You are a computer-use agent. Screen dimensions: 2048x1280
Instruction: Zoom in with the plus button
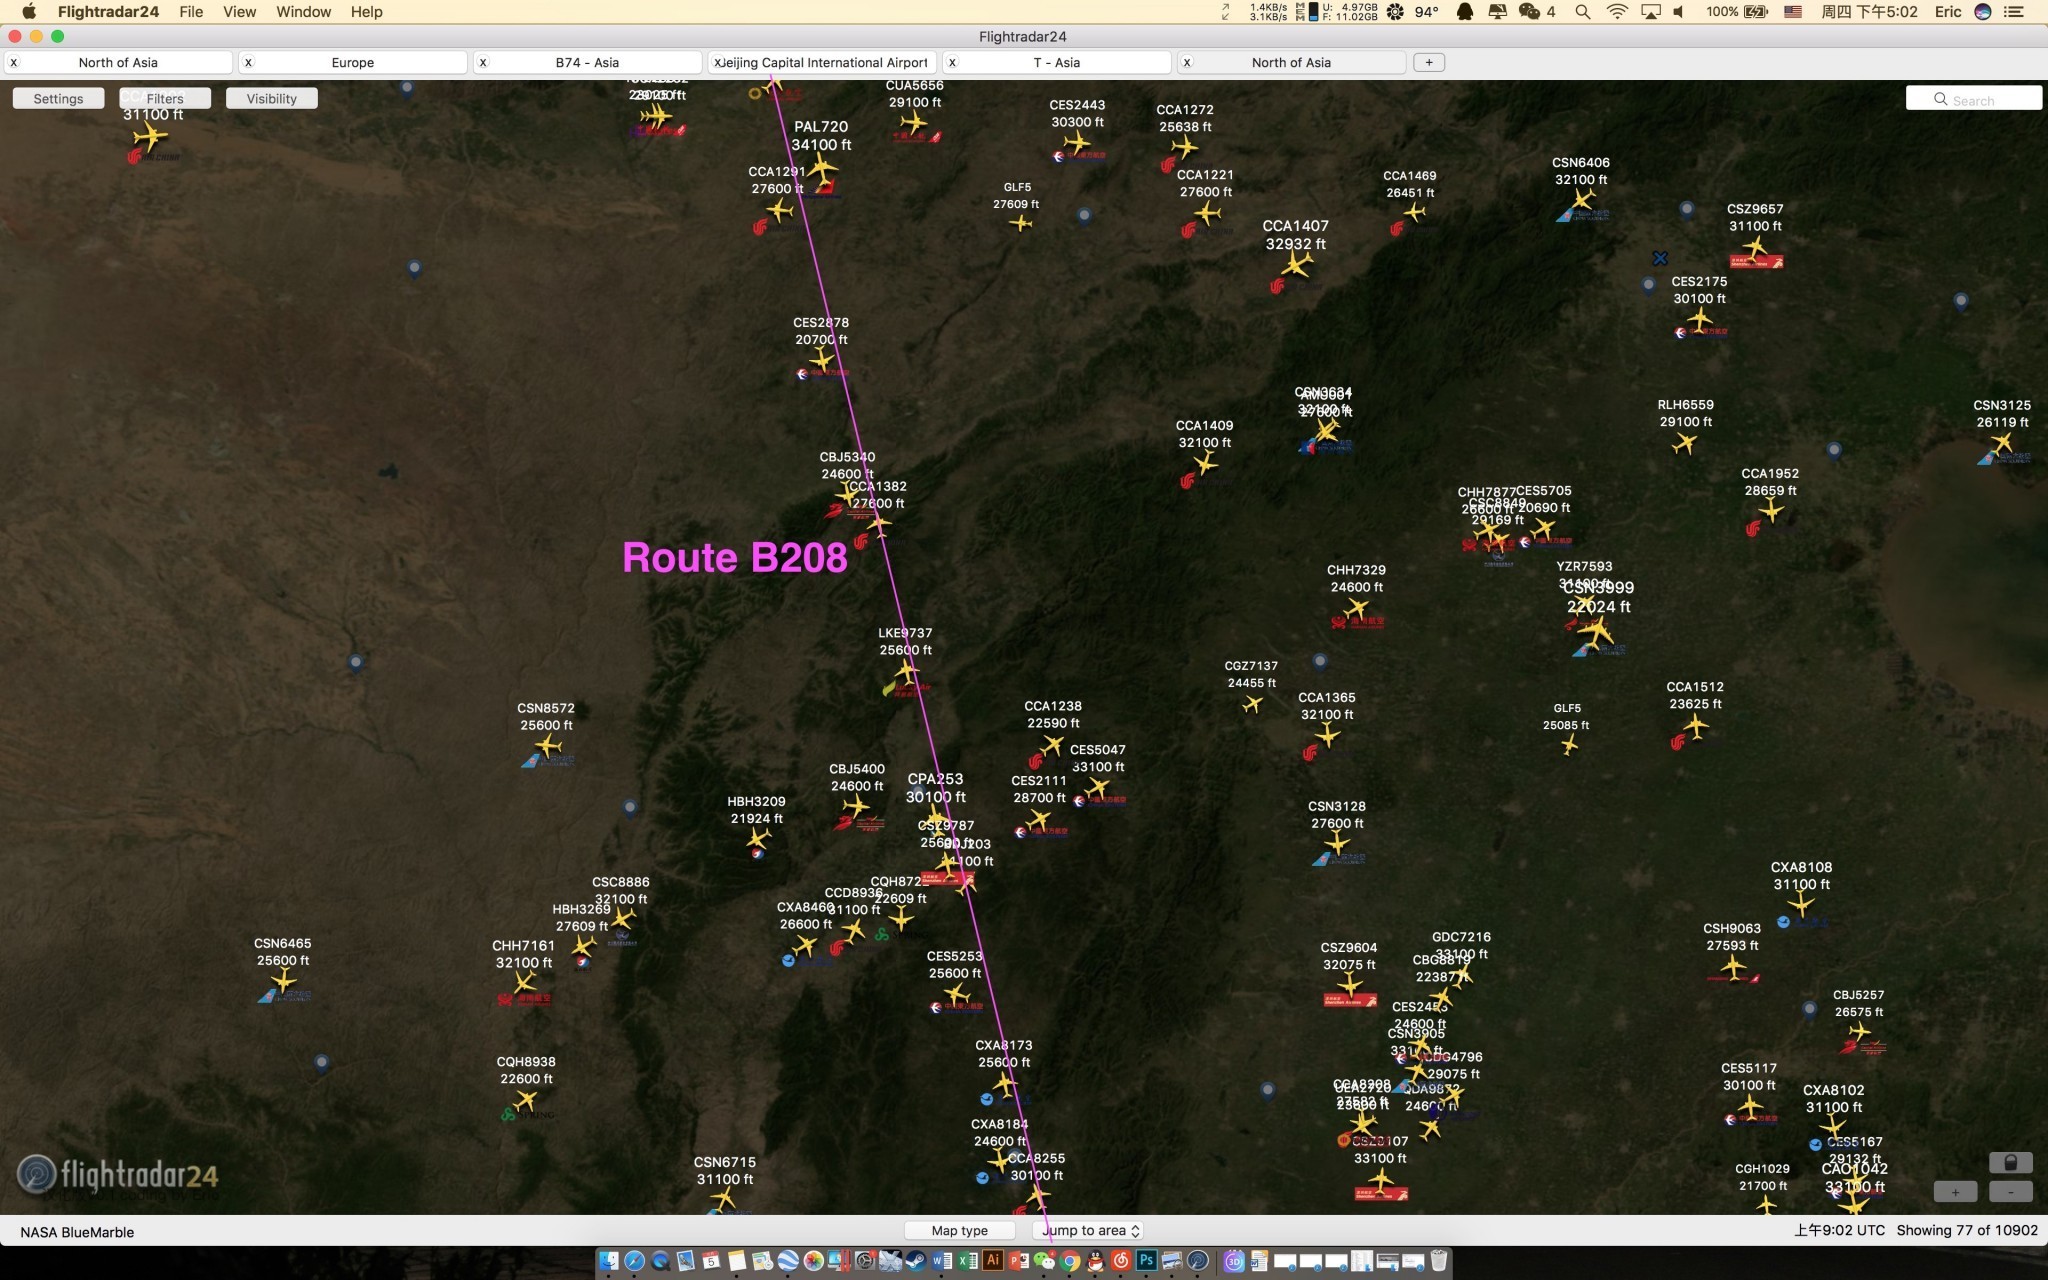click(1955, 1191)
